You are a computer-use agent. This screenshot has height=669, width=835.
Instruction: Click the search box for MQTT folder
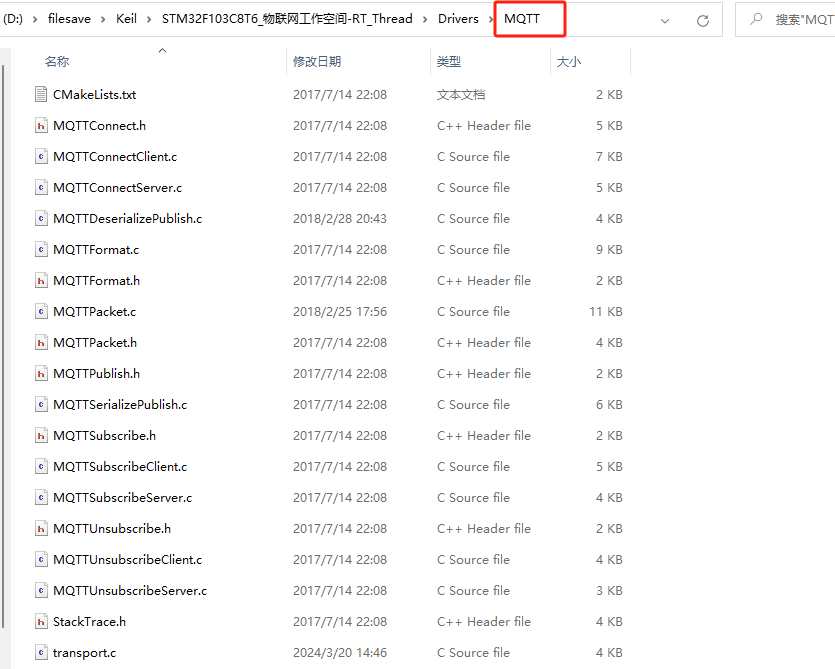tap(785, 20)
